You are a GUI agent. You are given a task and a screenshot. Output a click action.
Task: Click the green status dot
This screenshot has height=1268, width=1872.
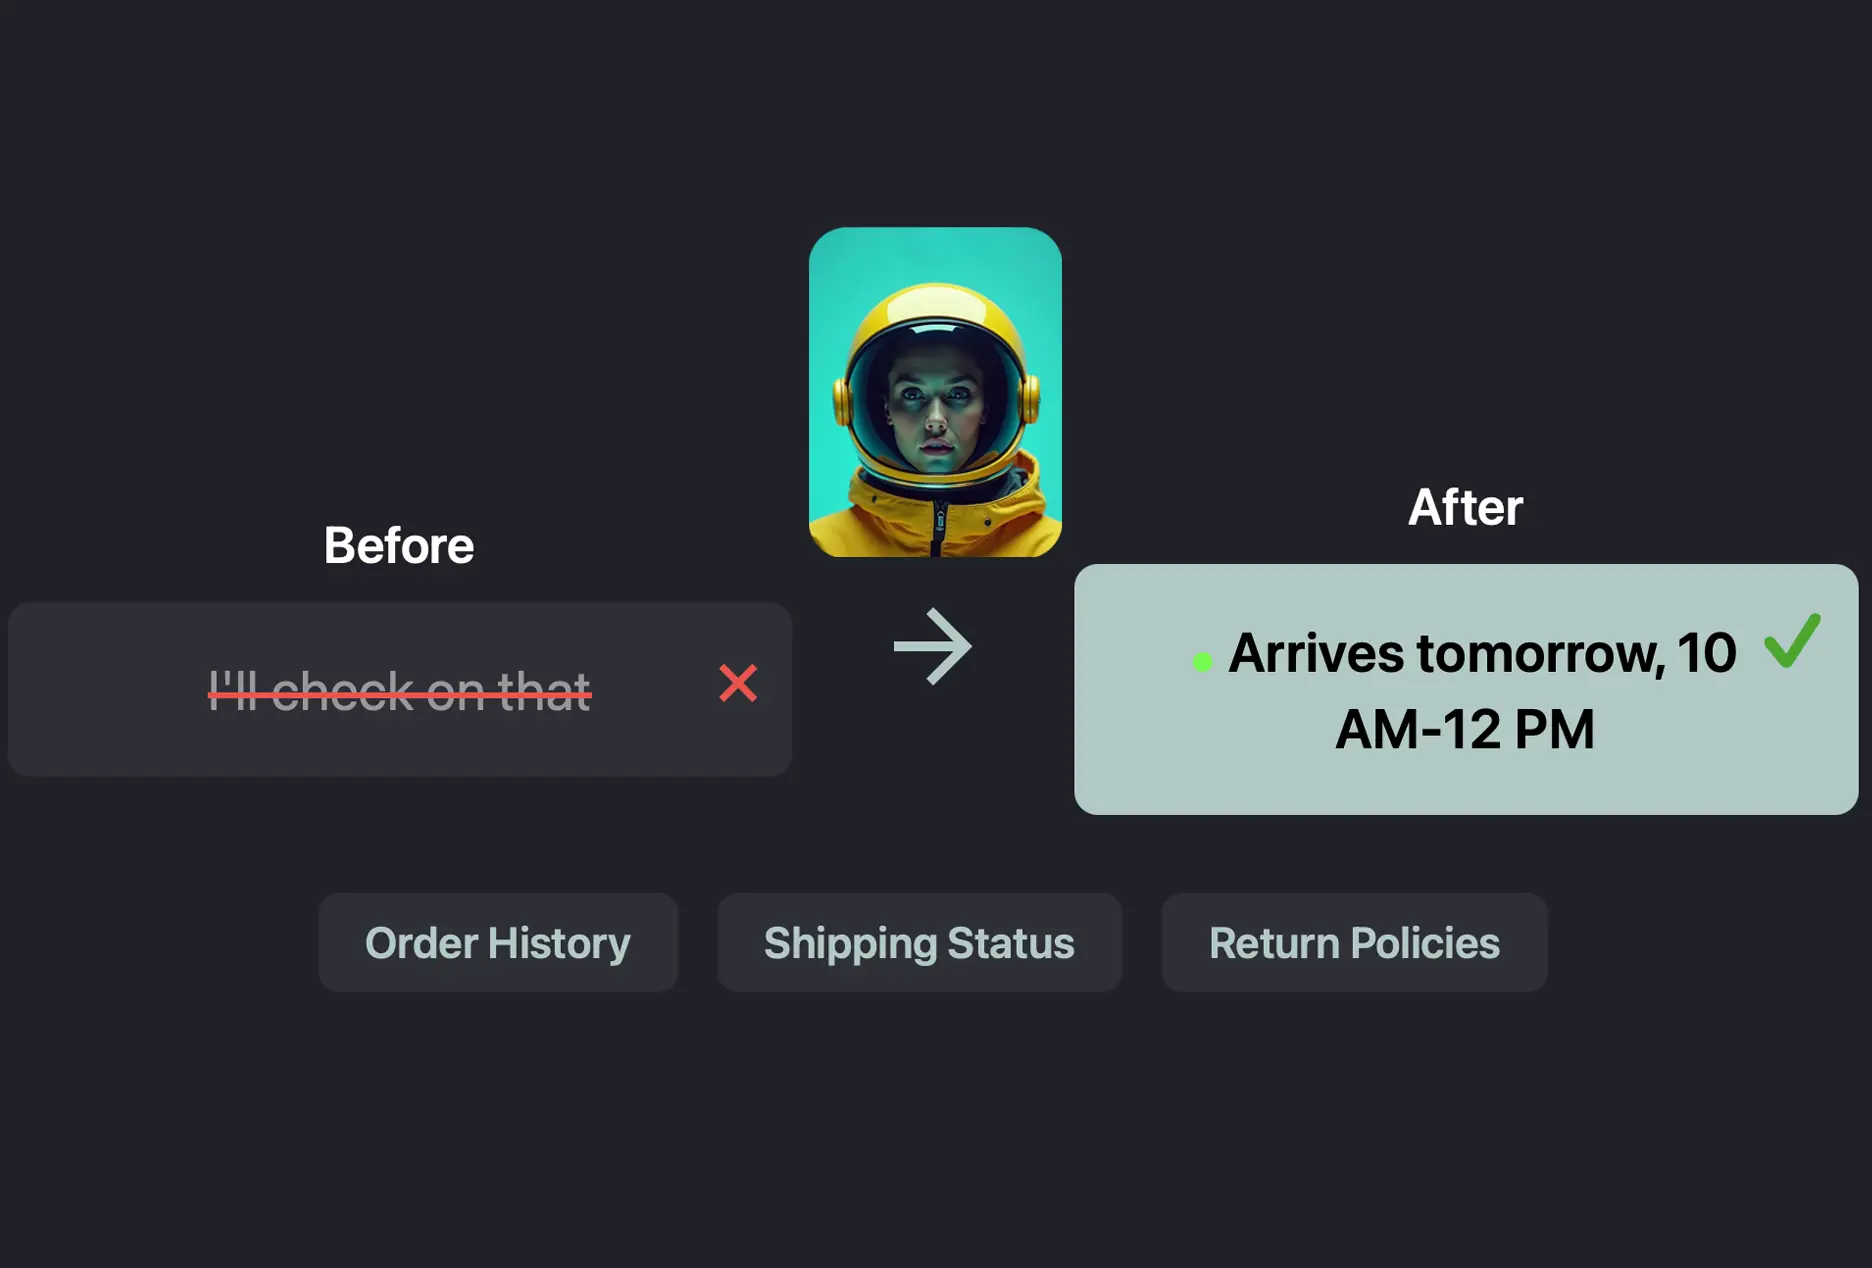coord(1202,662)
